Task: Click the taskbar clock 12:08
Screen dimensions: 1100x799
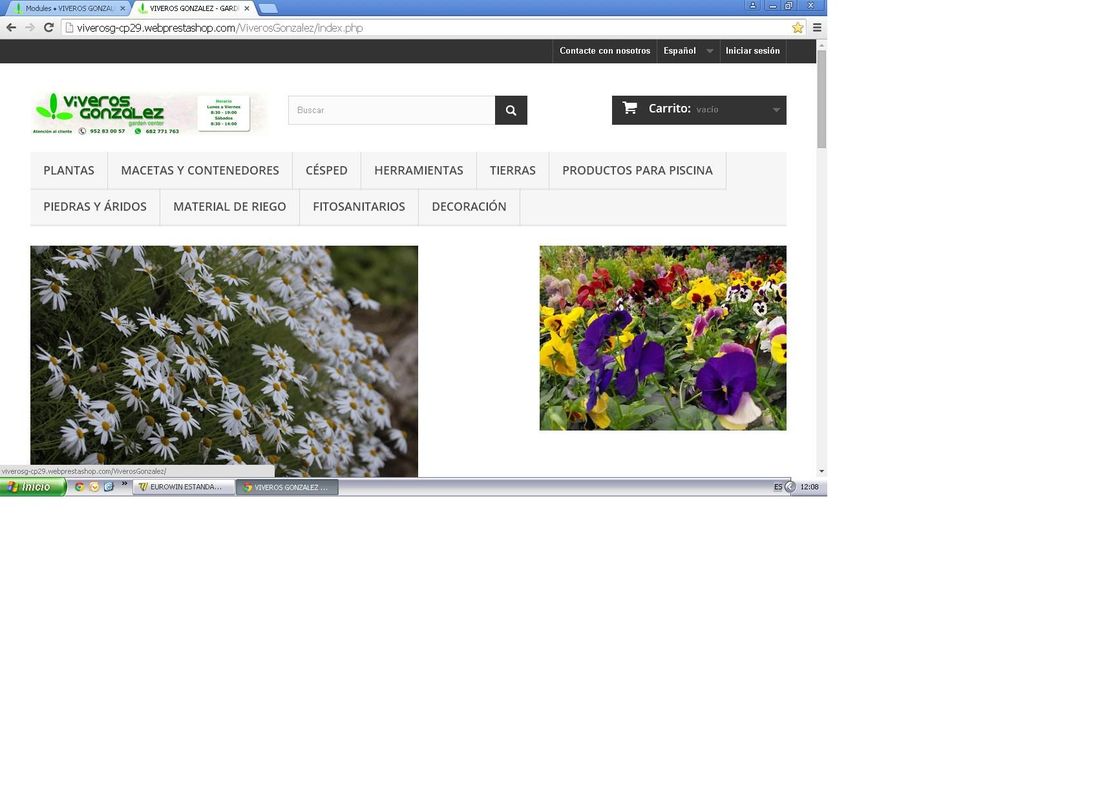Action: (x=809, y=487)
